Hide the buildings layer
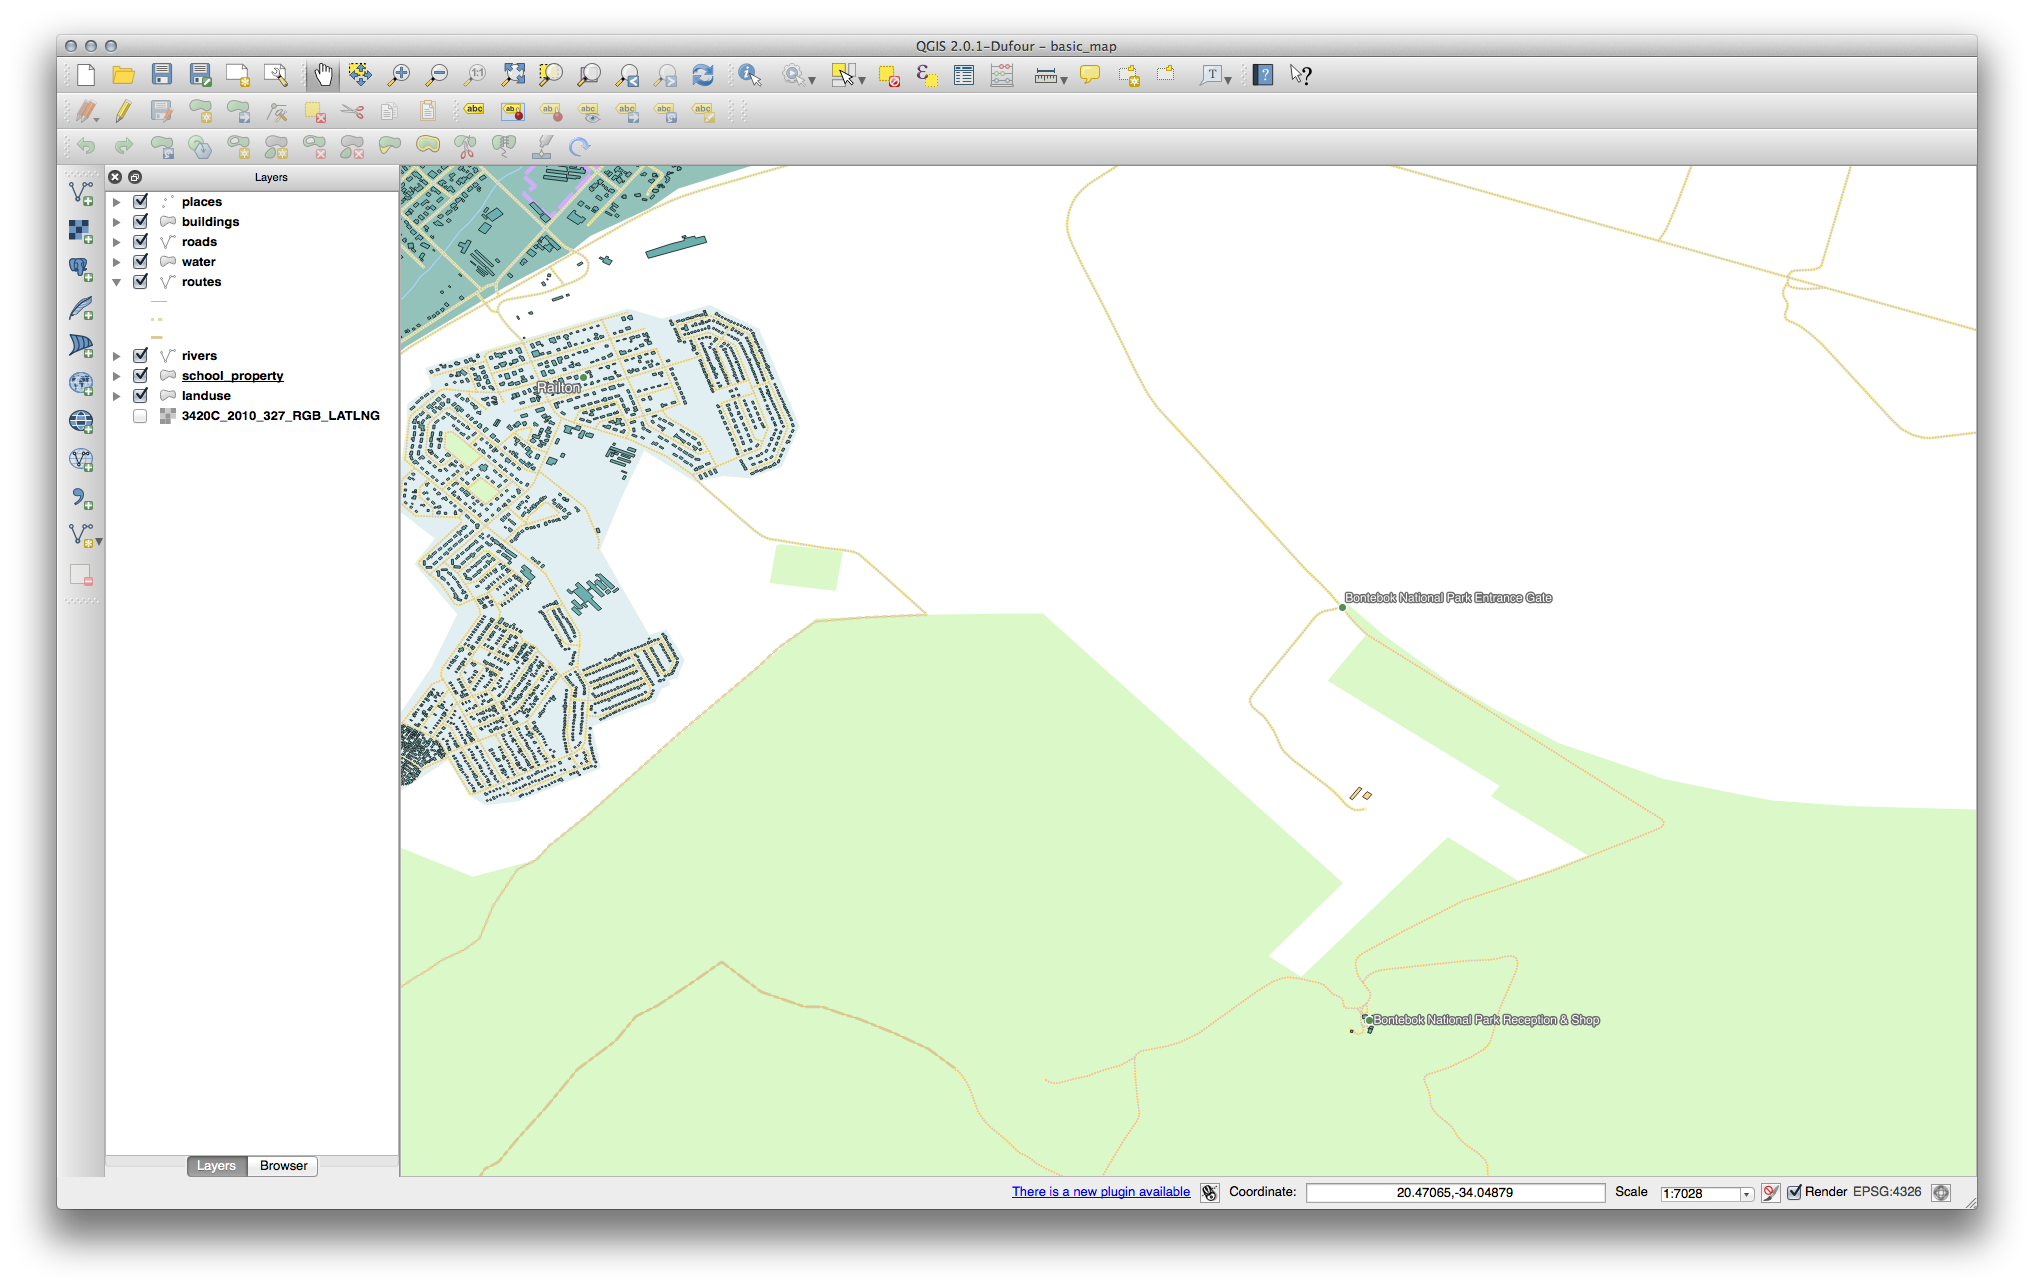 [141, 222]
